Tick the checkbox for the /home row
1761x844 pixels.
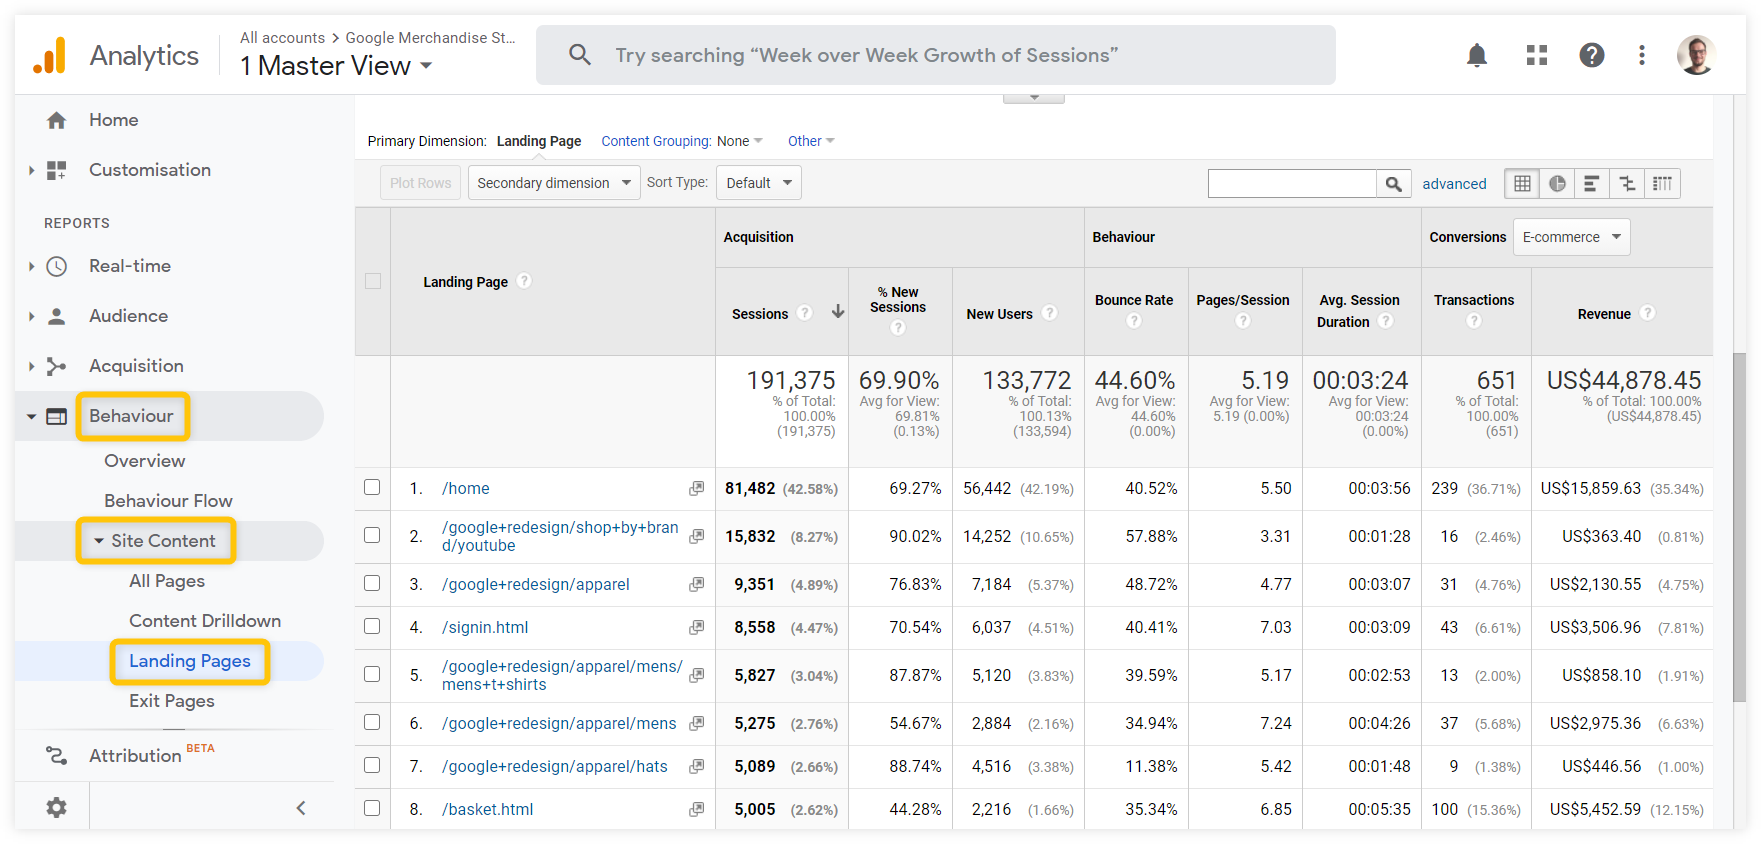click(x=372, y=488)
